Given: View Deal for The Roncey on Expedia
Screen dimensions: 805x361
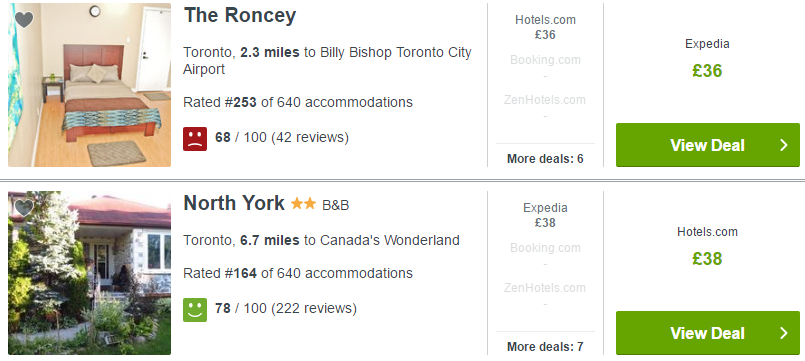Looking at the screenshot, I should pos(707,145).
